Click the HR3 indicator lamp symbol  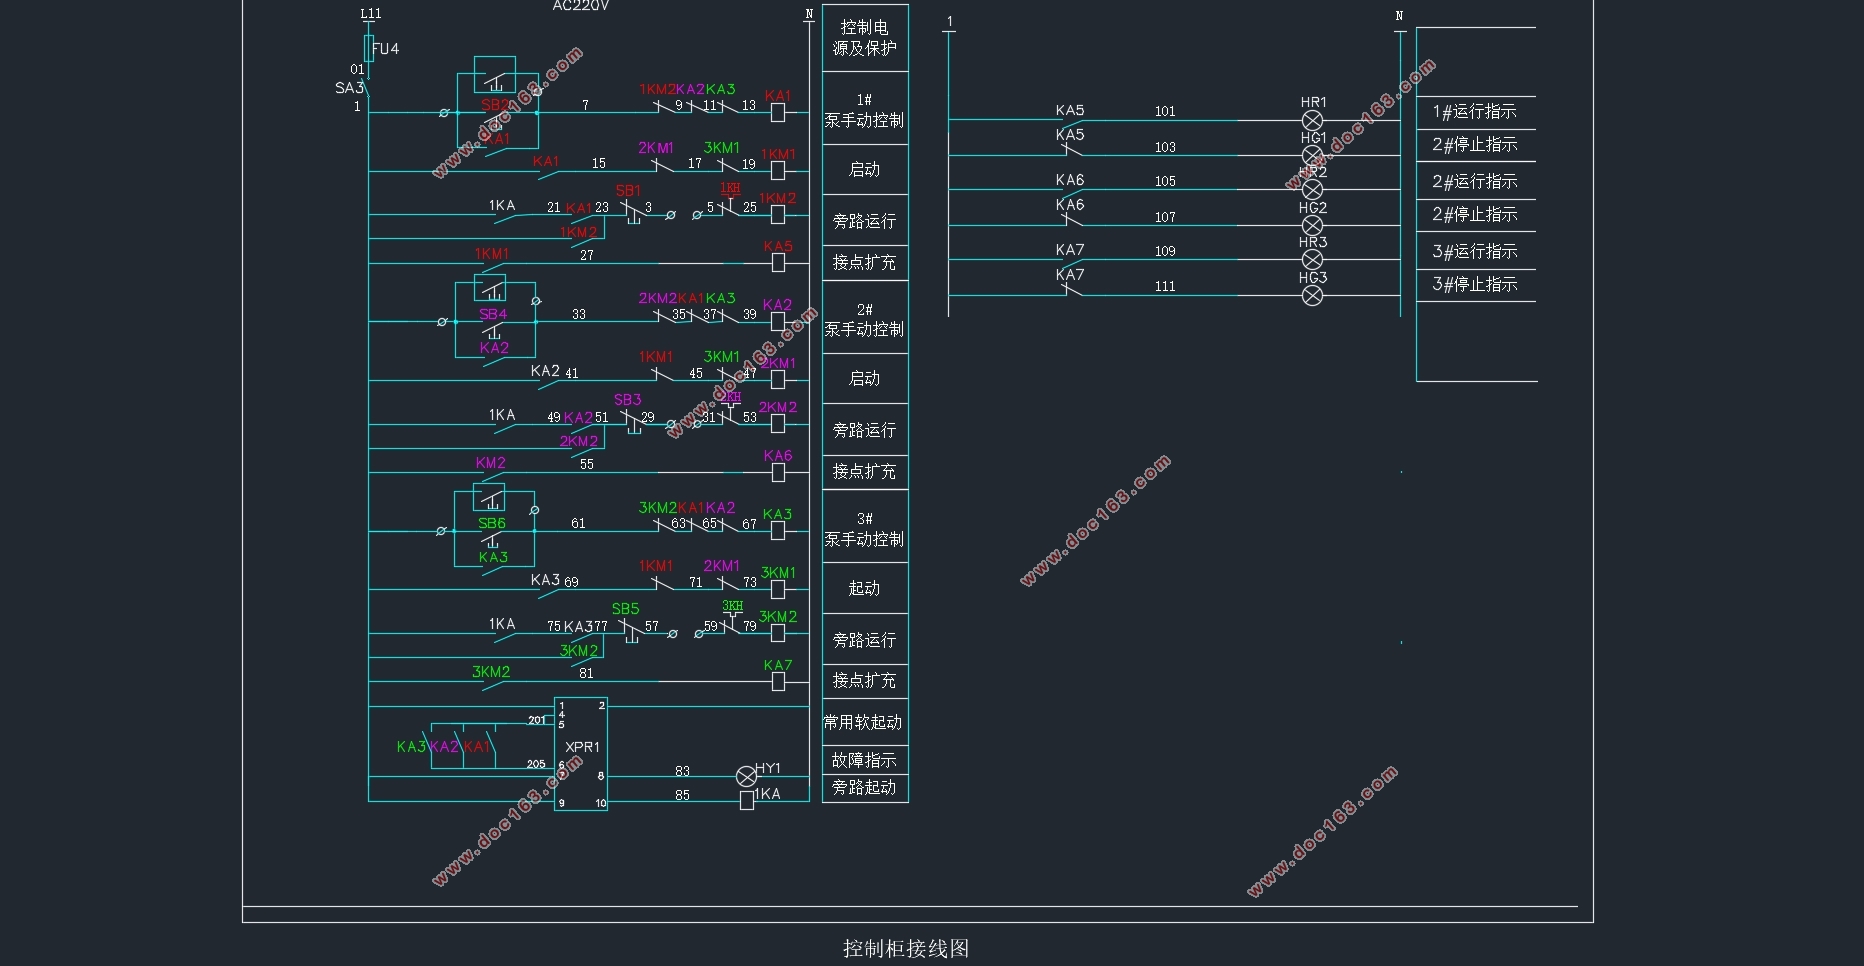point(1313,260)
